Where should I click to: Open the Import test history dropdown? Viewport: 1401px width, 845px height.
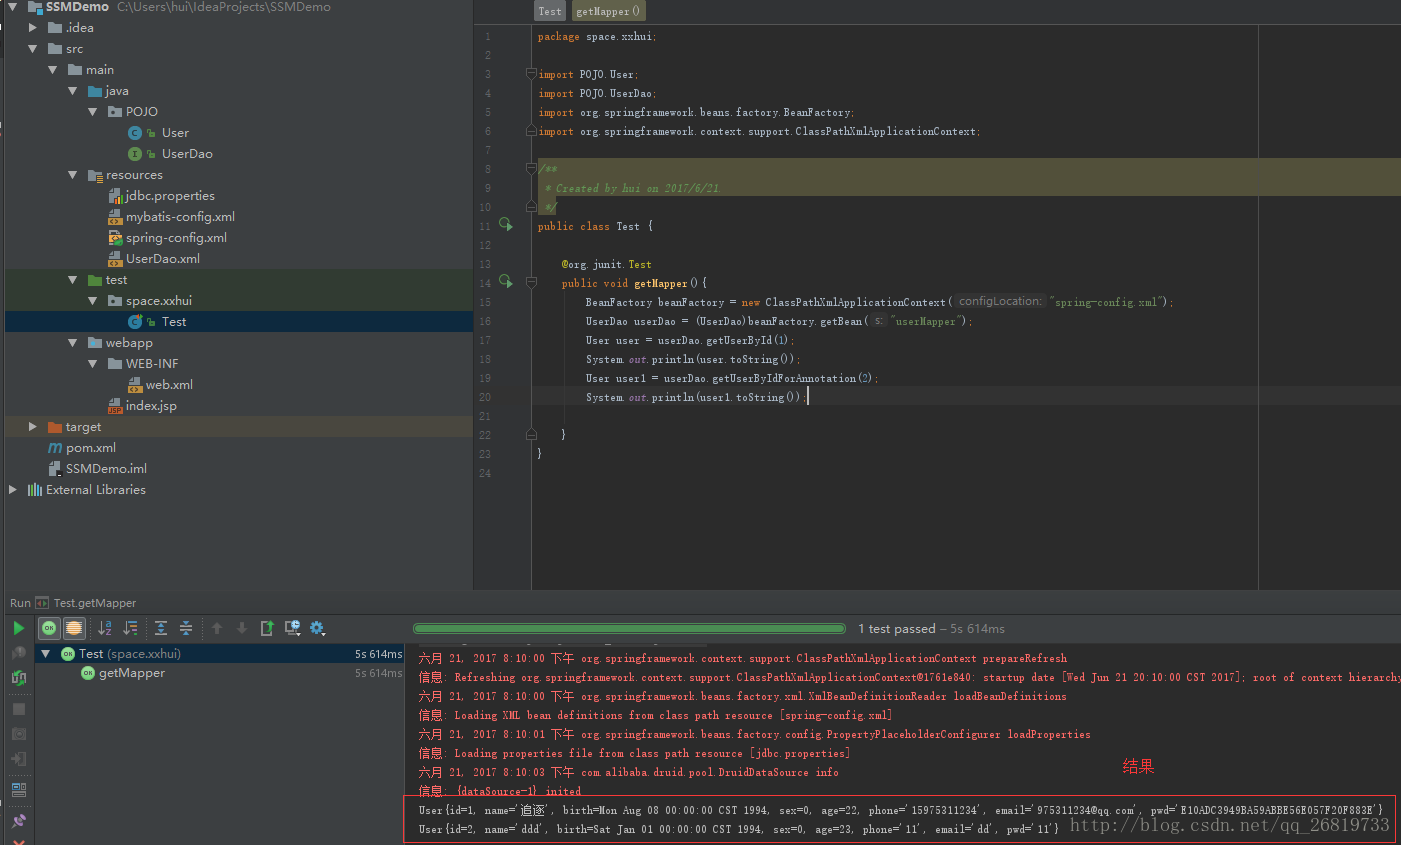pyautogui.click(x=293, y=628)
